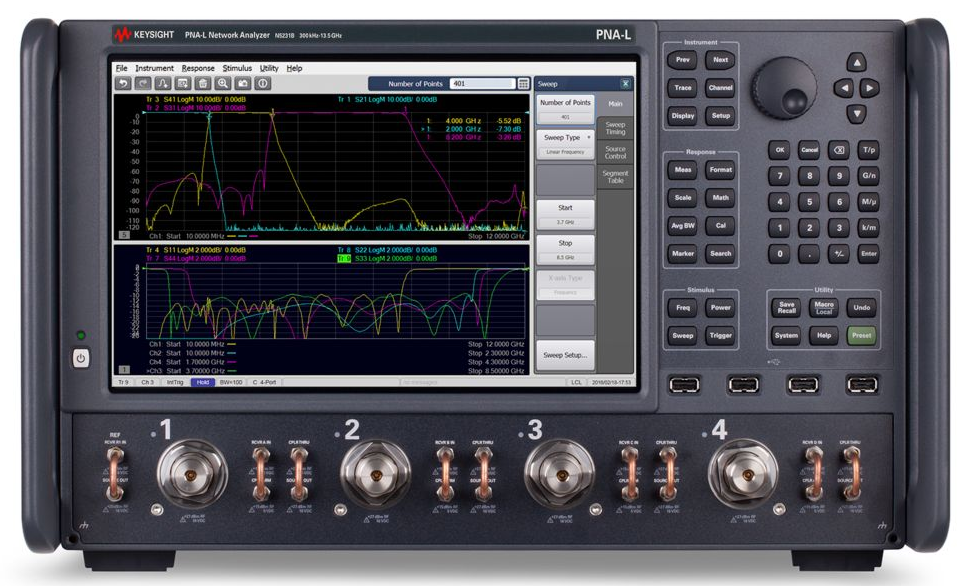Image resolution: width=959 pixels, height=586 pixels.
Task: Hit the green Preset hardware key
Action: tap(862, 335)
